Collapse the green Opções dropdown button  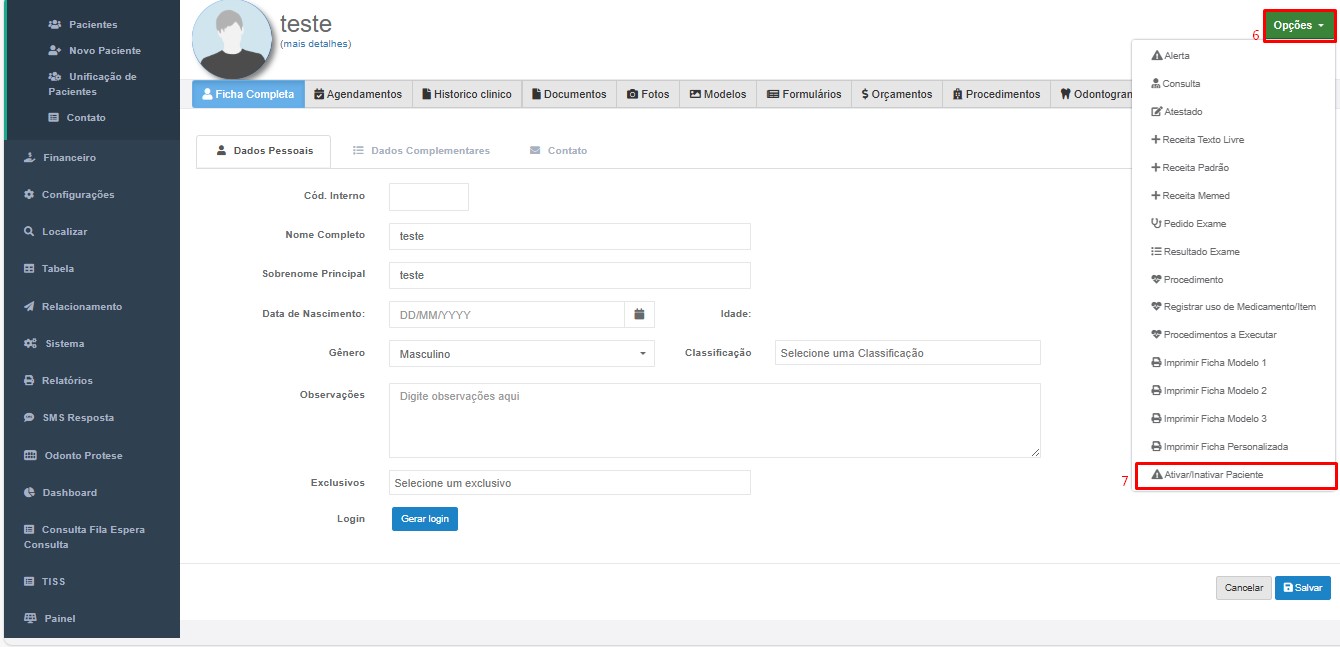1298,25
